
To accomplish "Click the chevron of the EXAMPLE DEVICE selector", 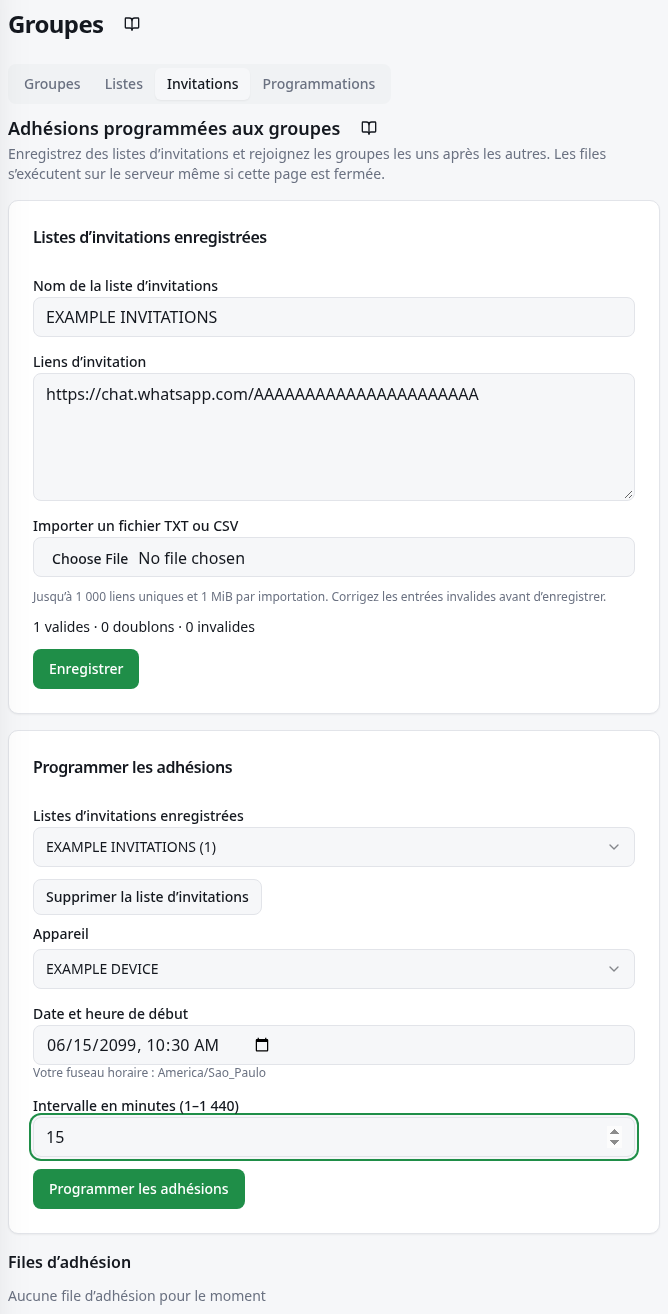I will (x=614, y=969).
